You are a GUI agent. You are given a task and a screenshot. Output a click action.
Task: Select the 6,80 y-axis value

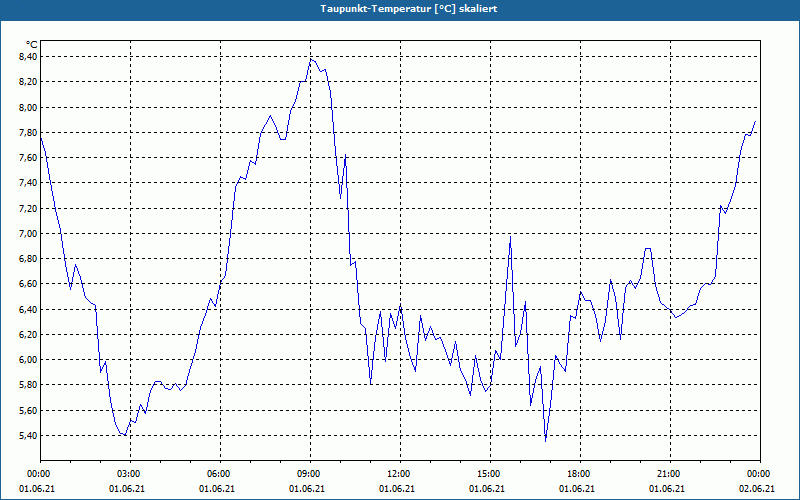tap(27, 259)
